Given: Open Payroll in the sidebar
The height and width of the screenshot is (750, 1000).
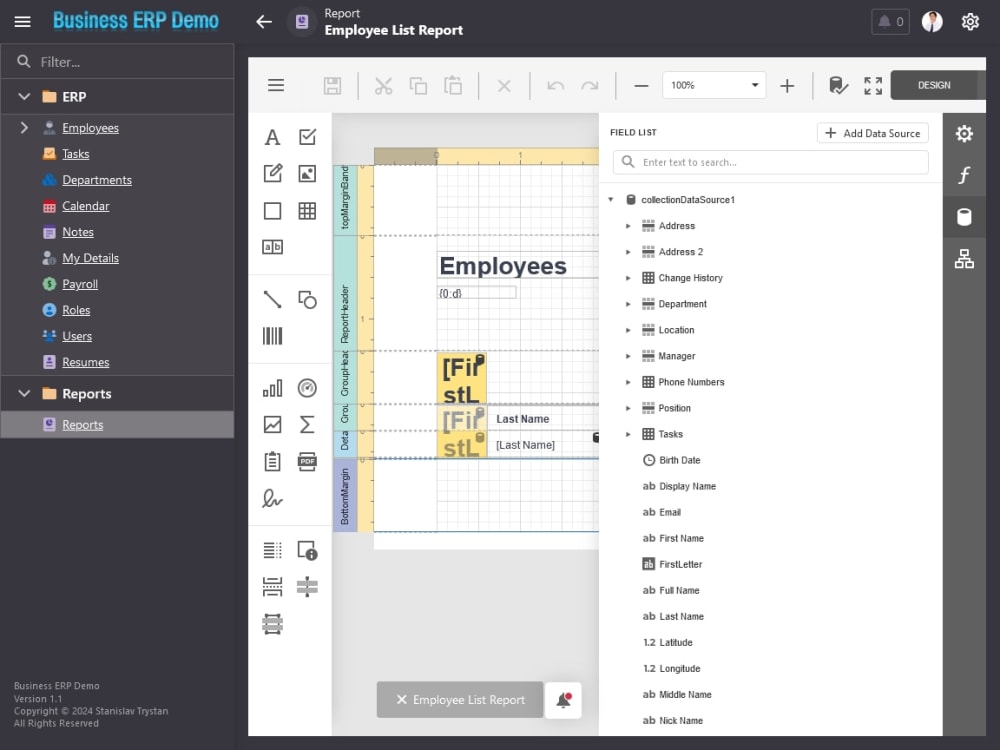Looking at the screenshot, I should click(x=80, y=284).
